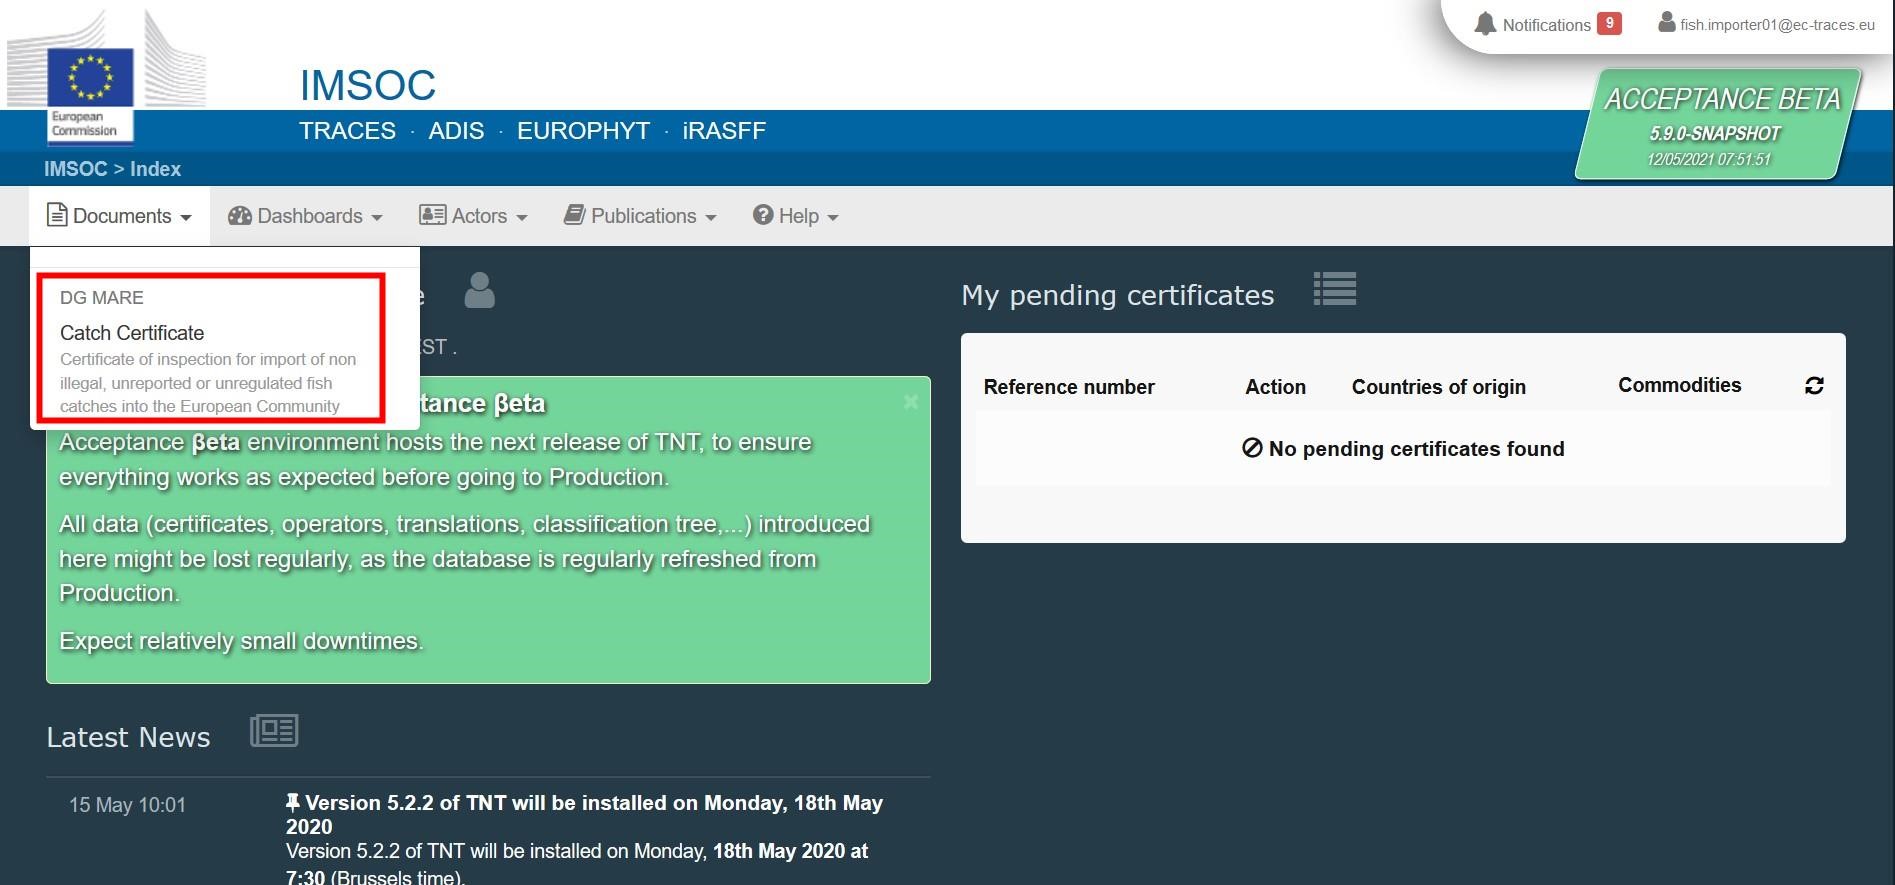The image size is (1895, 885).
Task: Click the Notifications bell icon
Action: click(x=1485, y=24)
